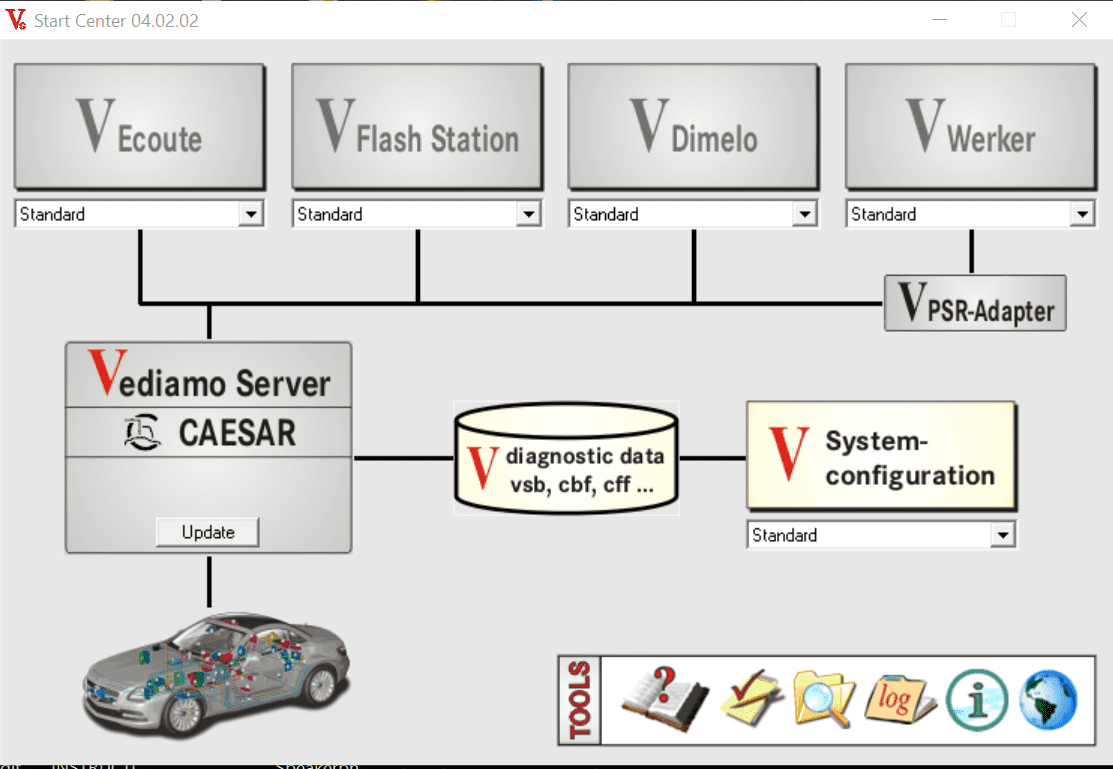Open System-configuration

(x=881, y=456)
